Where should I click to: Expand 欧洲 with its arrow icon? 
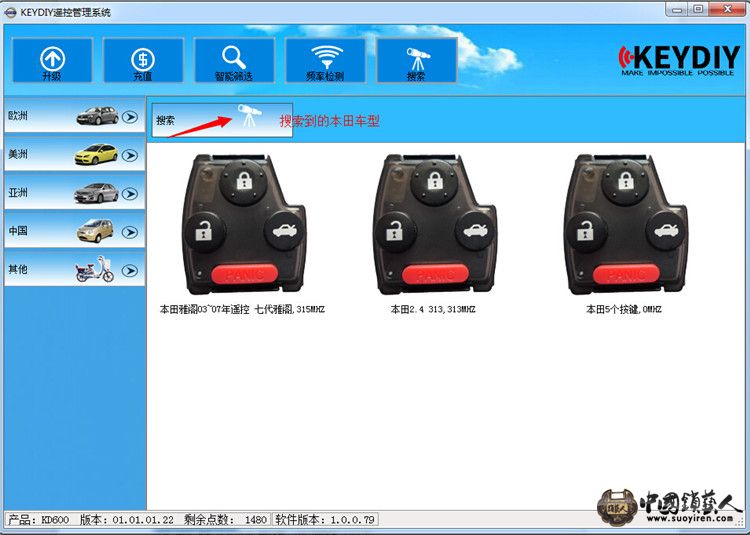tap(130, 117)
